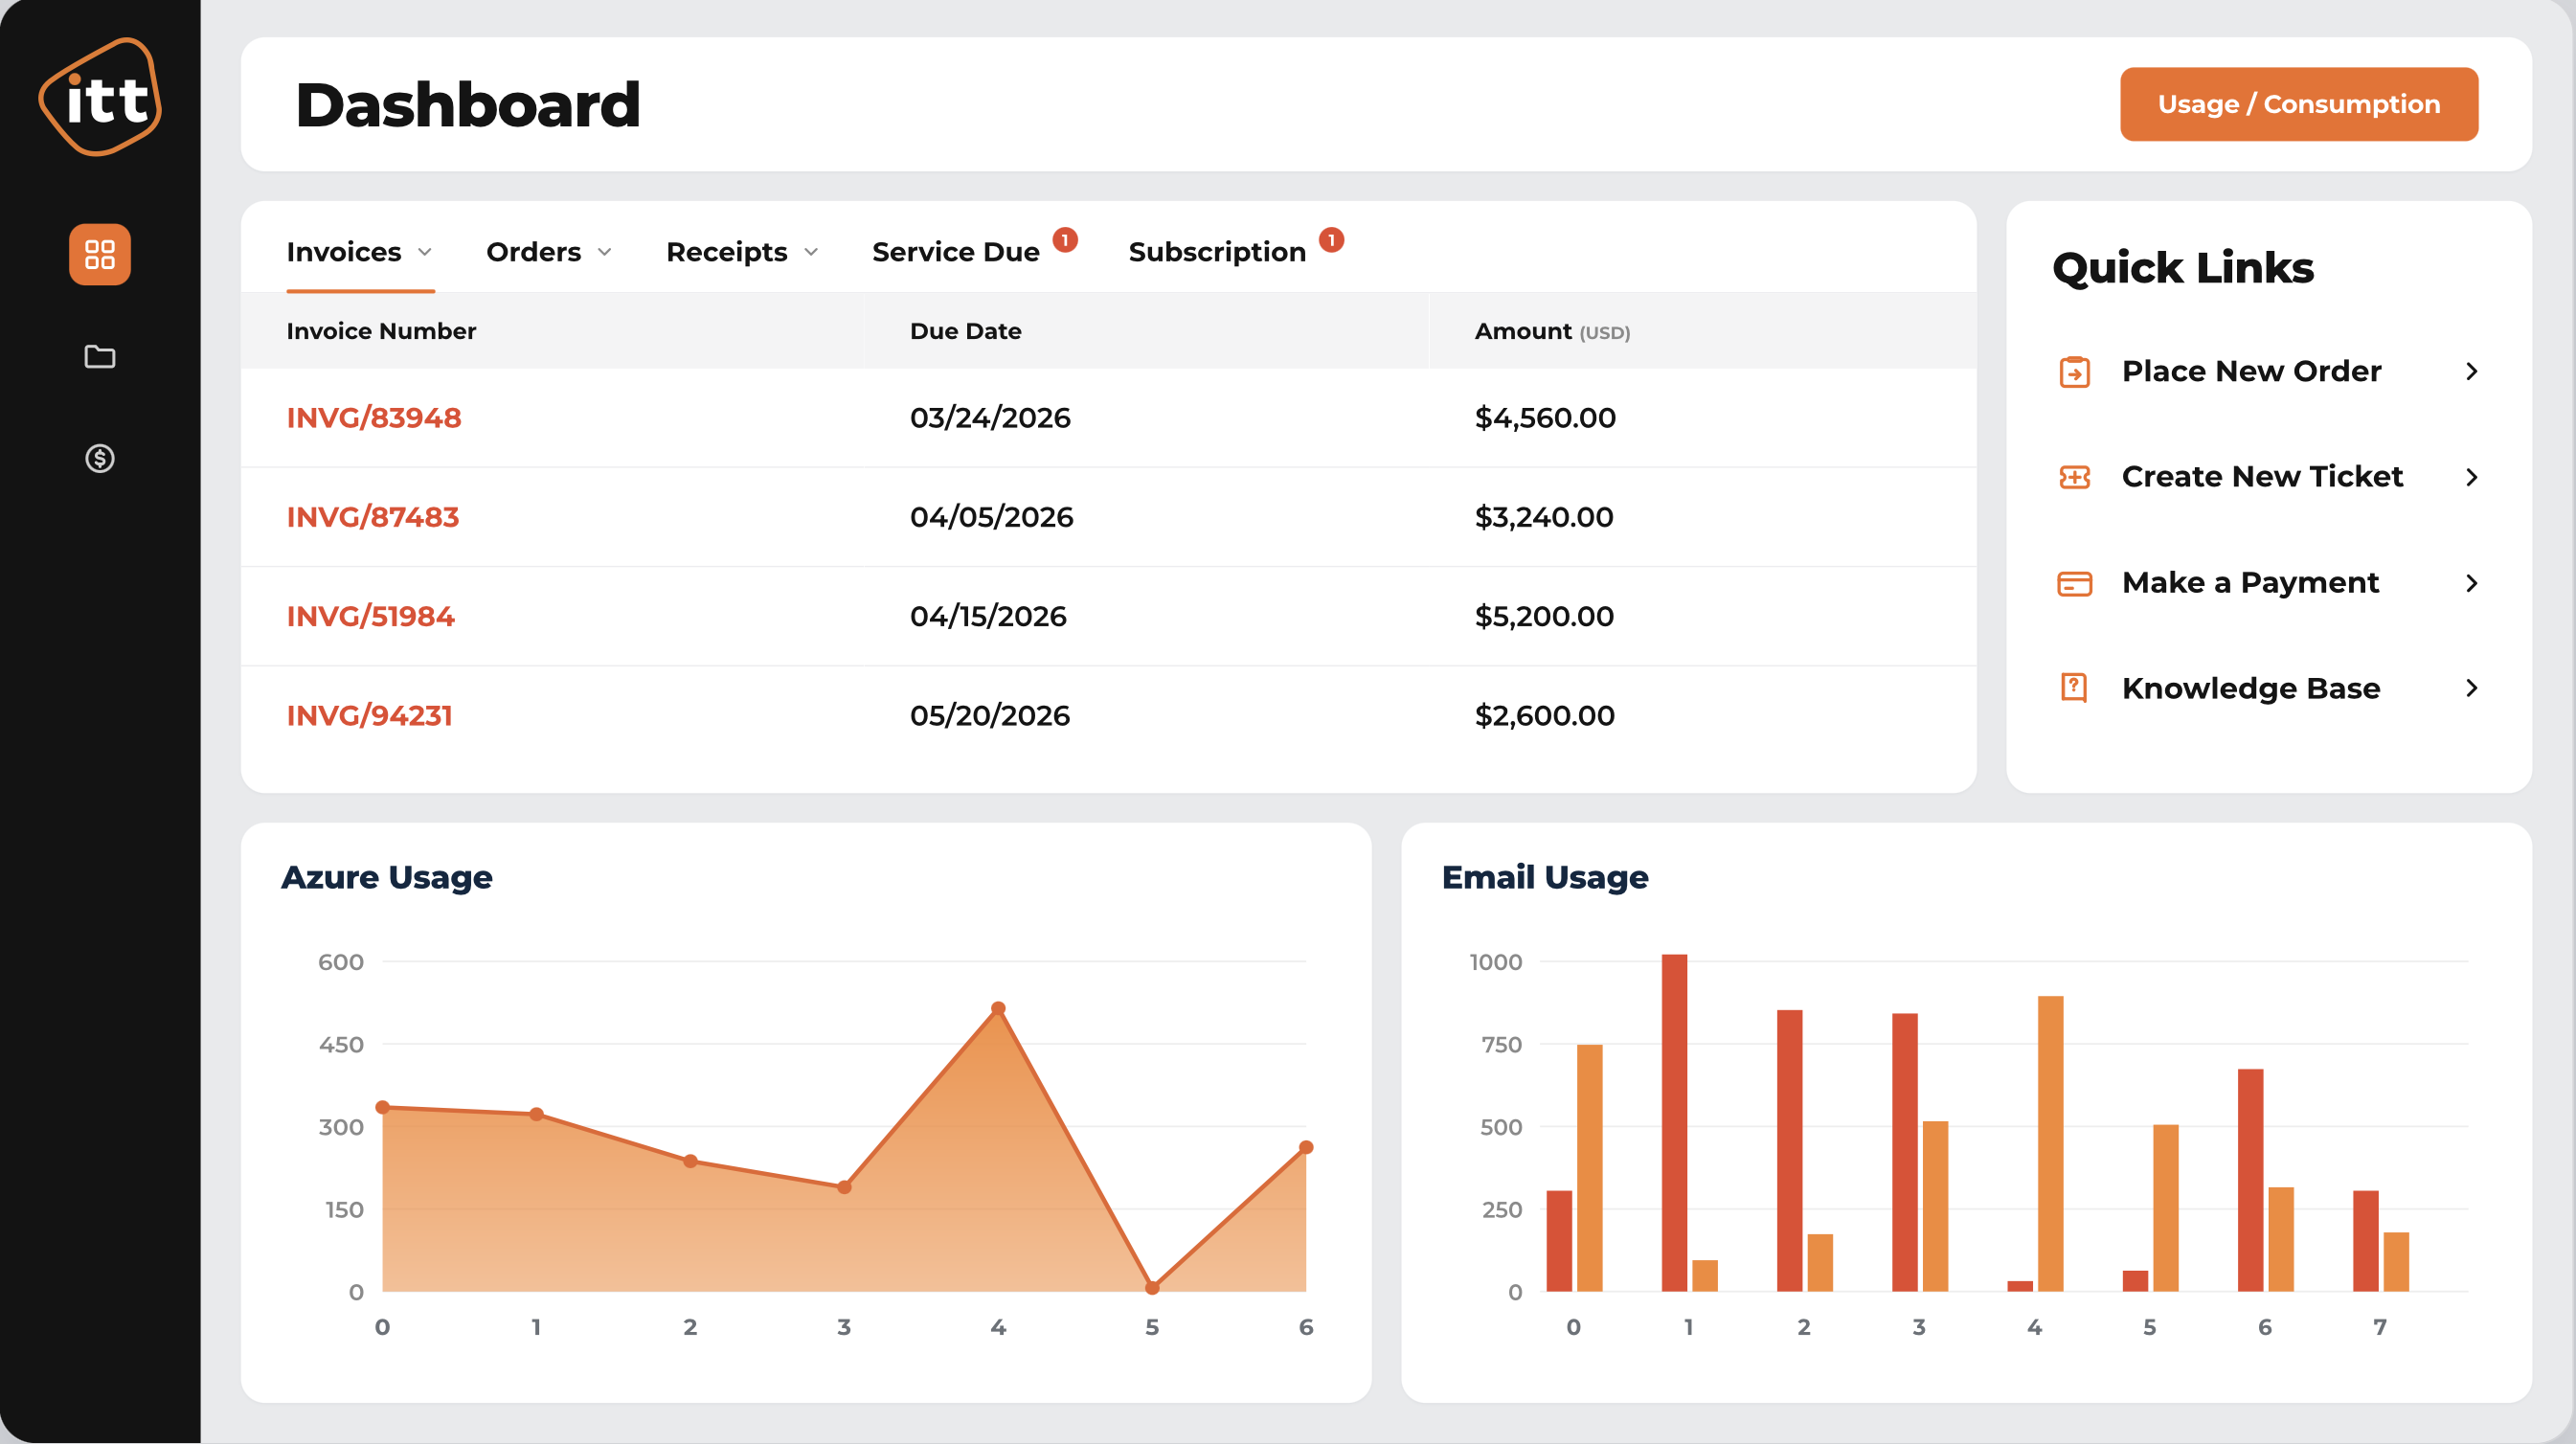
Task: Click the Azure Usage data point at 0
Action: tap(382, 1107)
